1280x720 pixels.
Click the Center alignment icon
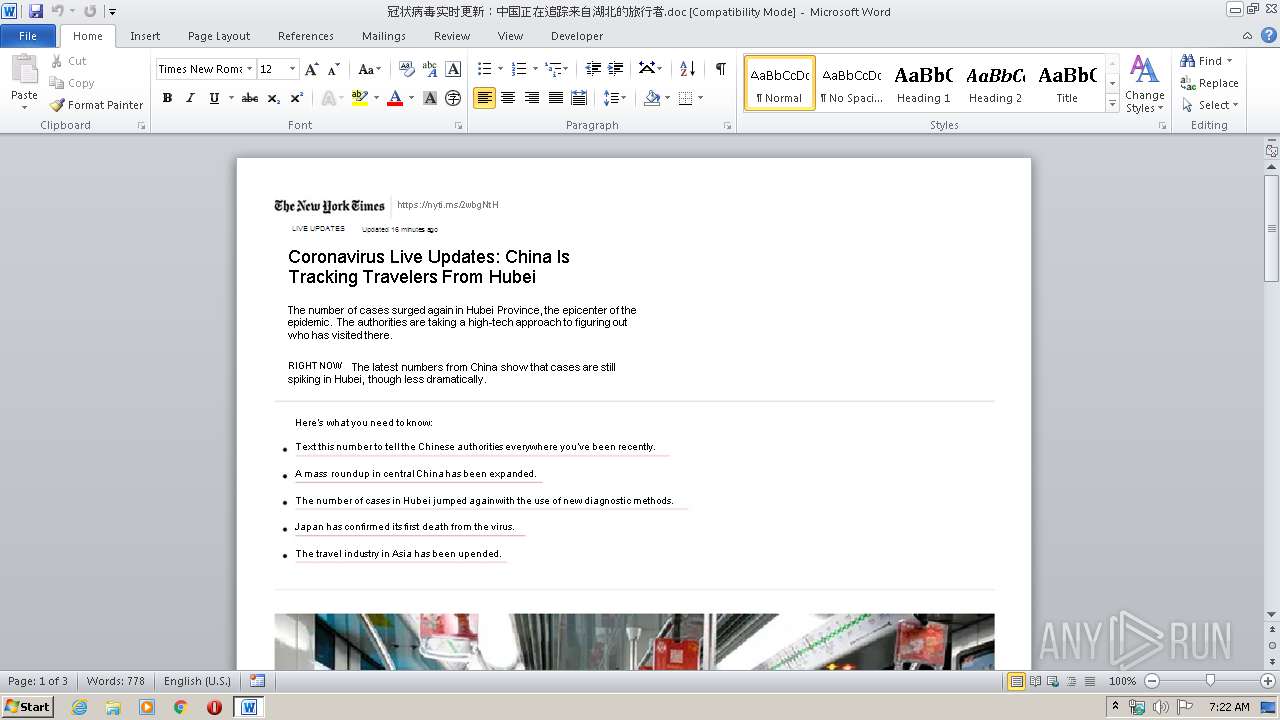pyautogui.click(x=508, y=98)
